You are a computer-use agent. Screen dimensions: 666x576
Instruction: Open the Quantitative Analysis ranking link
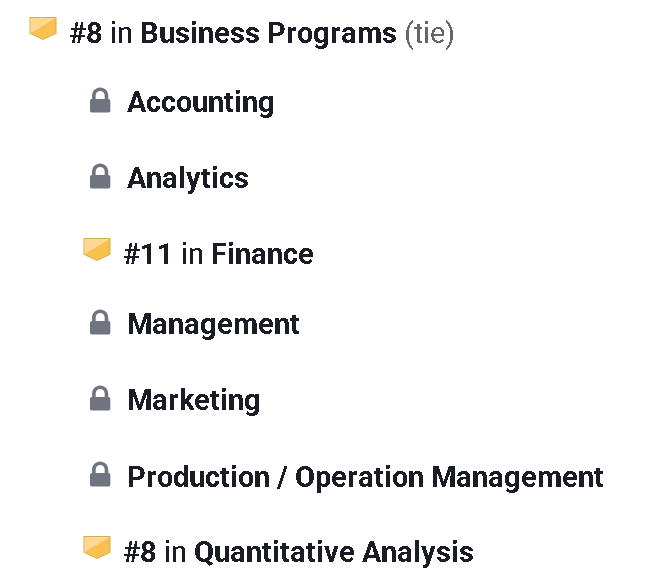[x=333, y=552]
